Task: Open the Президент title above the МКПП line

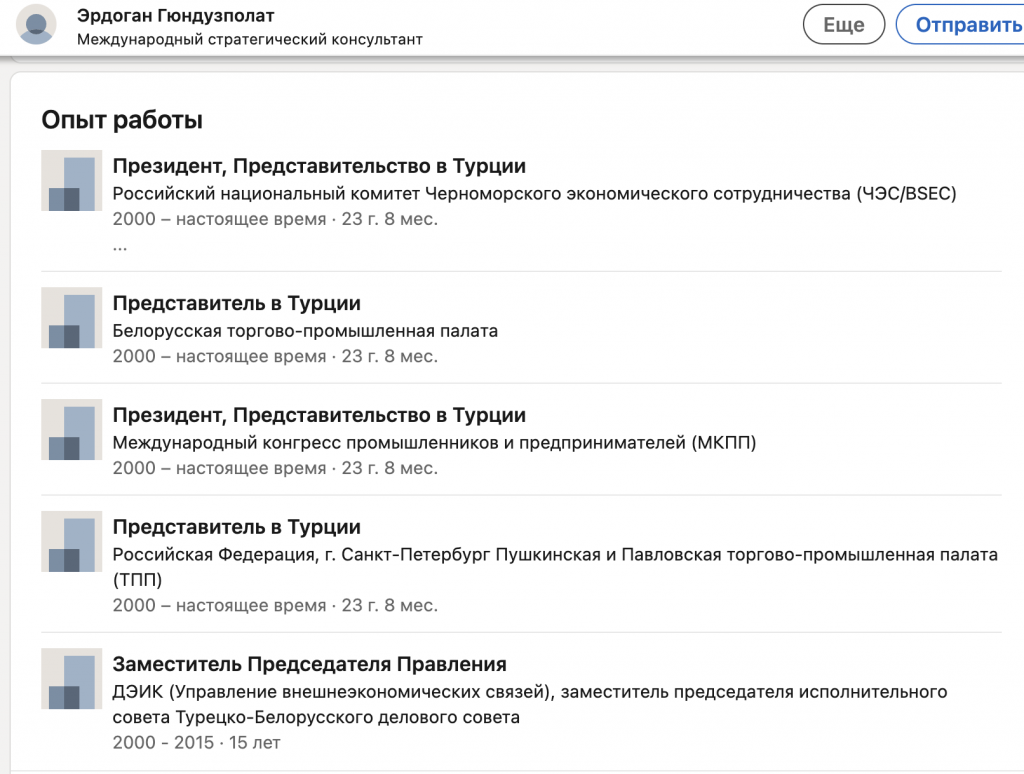Action: coord(319,415)
